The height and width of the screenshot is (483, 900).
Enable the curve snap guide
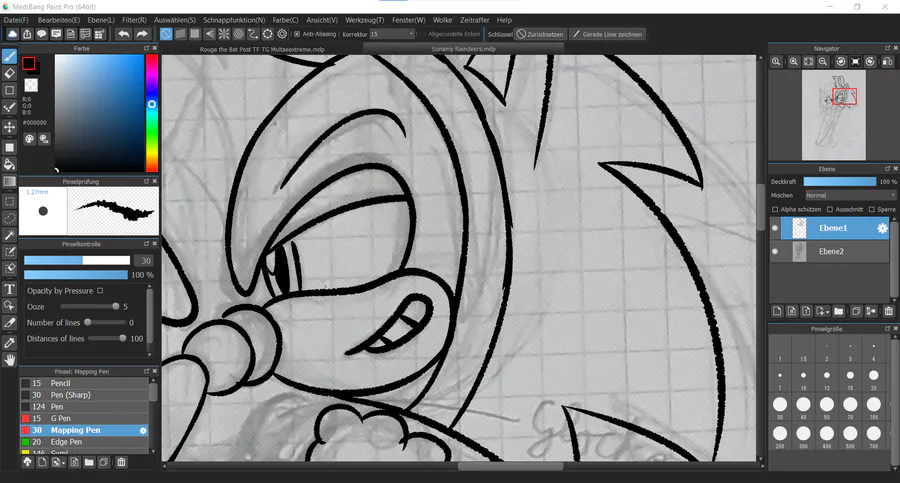point(253,34)
